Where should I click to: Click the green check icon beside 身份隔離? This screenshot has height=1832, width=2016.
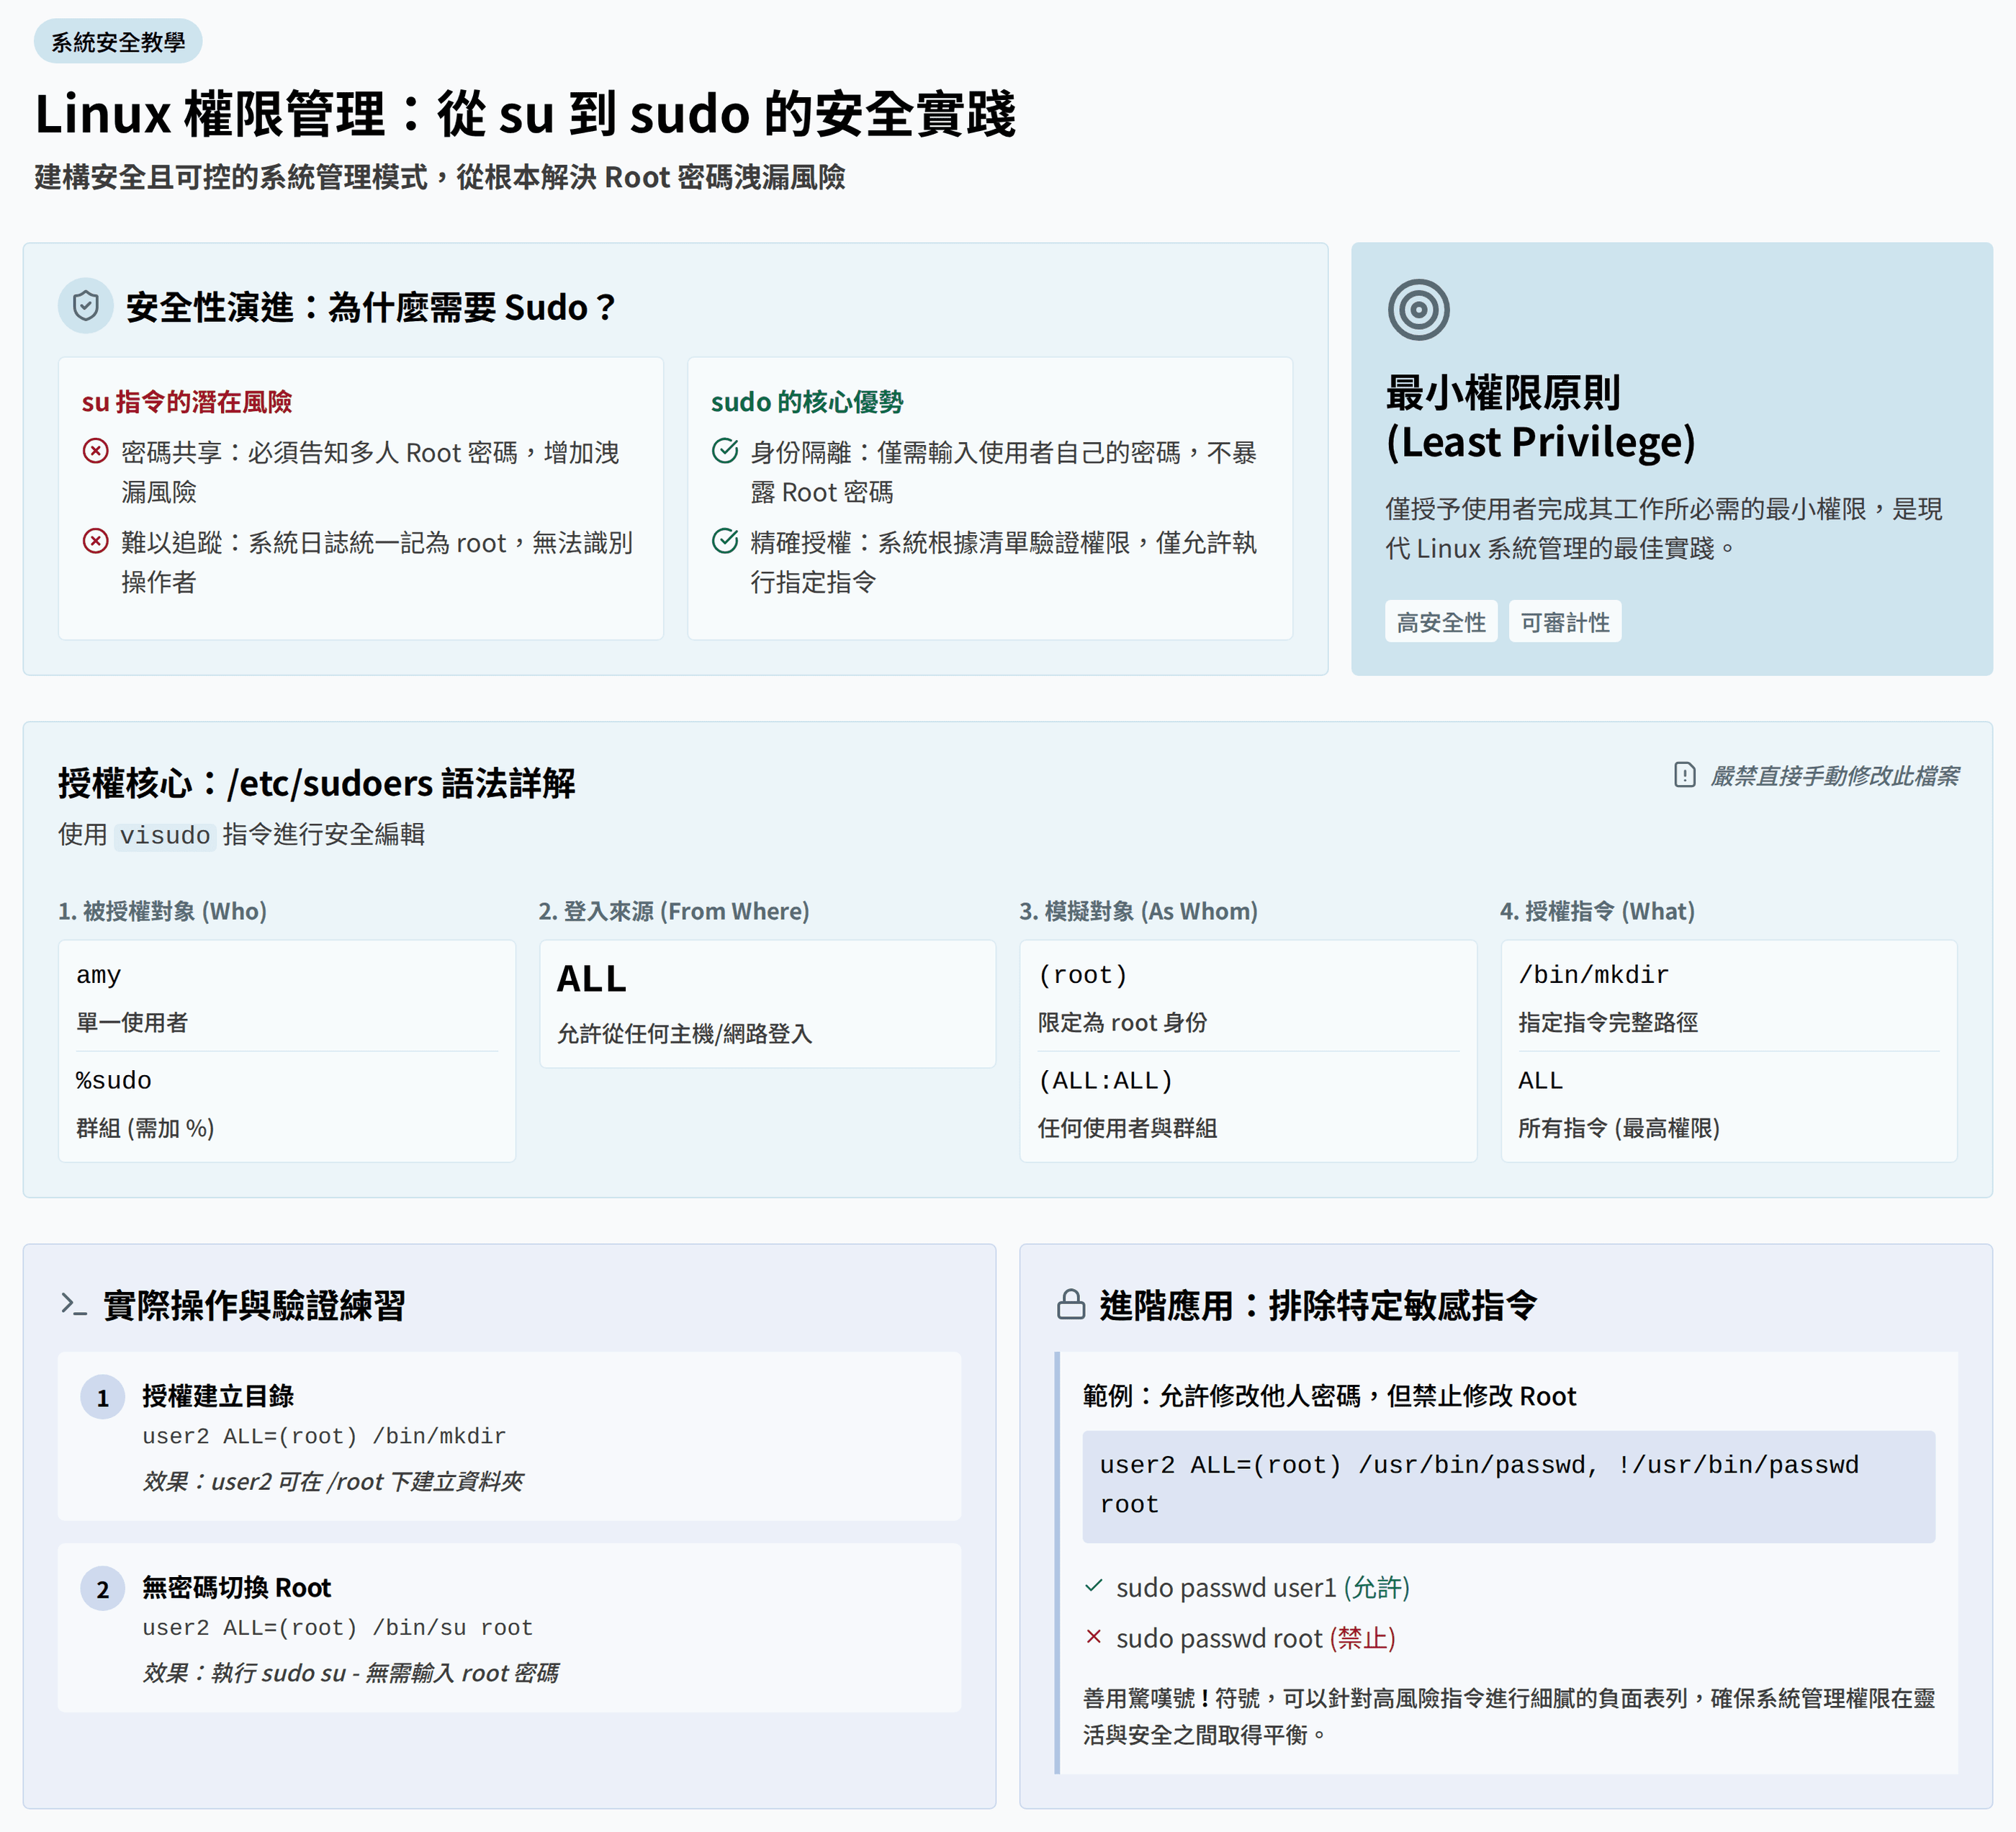coord(725,451)
